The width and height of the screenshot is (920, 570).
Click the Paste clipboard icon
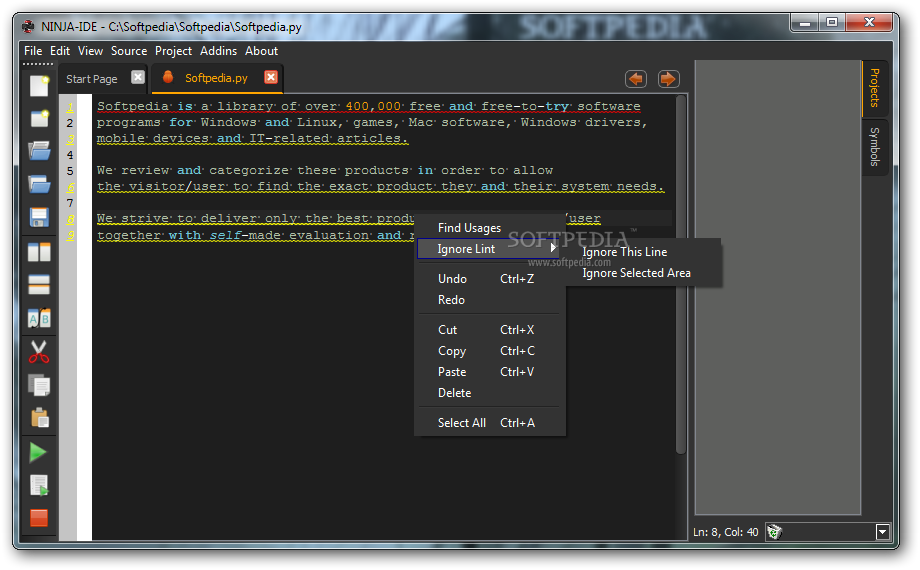point(39,418)
